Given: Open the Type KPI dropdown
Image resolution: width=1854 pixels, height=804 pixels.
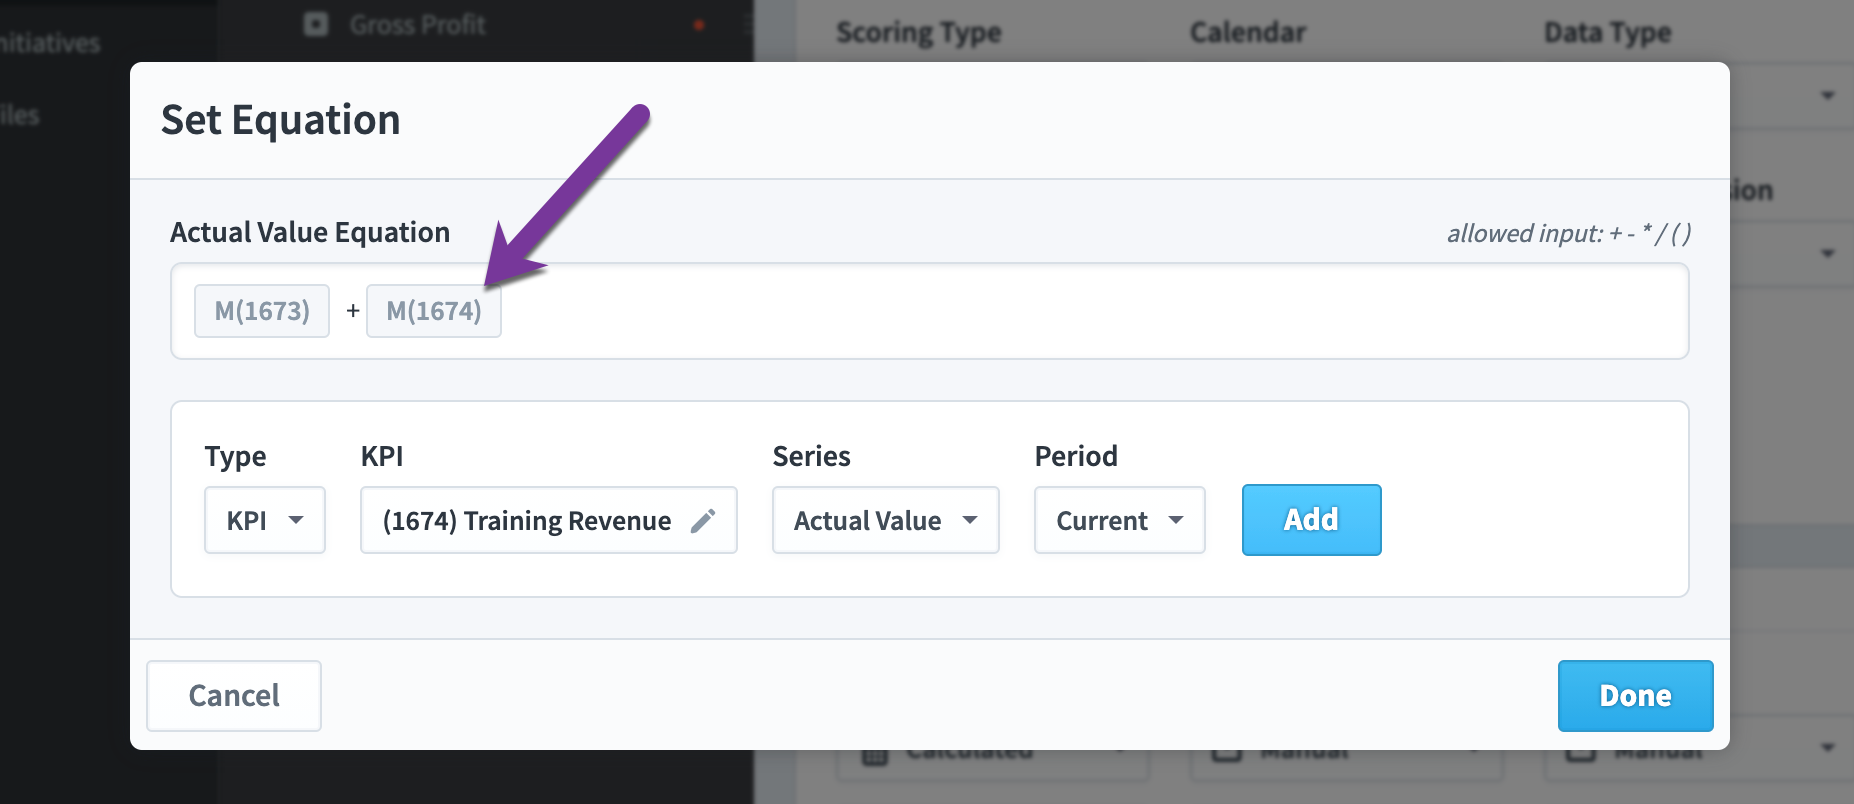Looking at the screenshot, I should click(265, 520).
